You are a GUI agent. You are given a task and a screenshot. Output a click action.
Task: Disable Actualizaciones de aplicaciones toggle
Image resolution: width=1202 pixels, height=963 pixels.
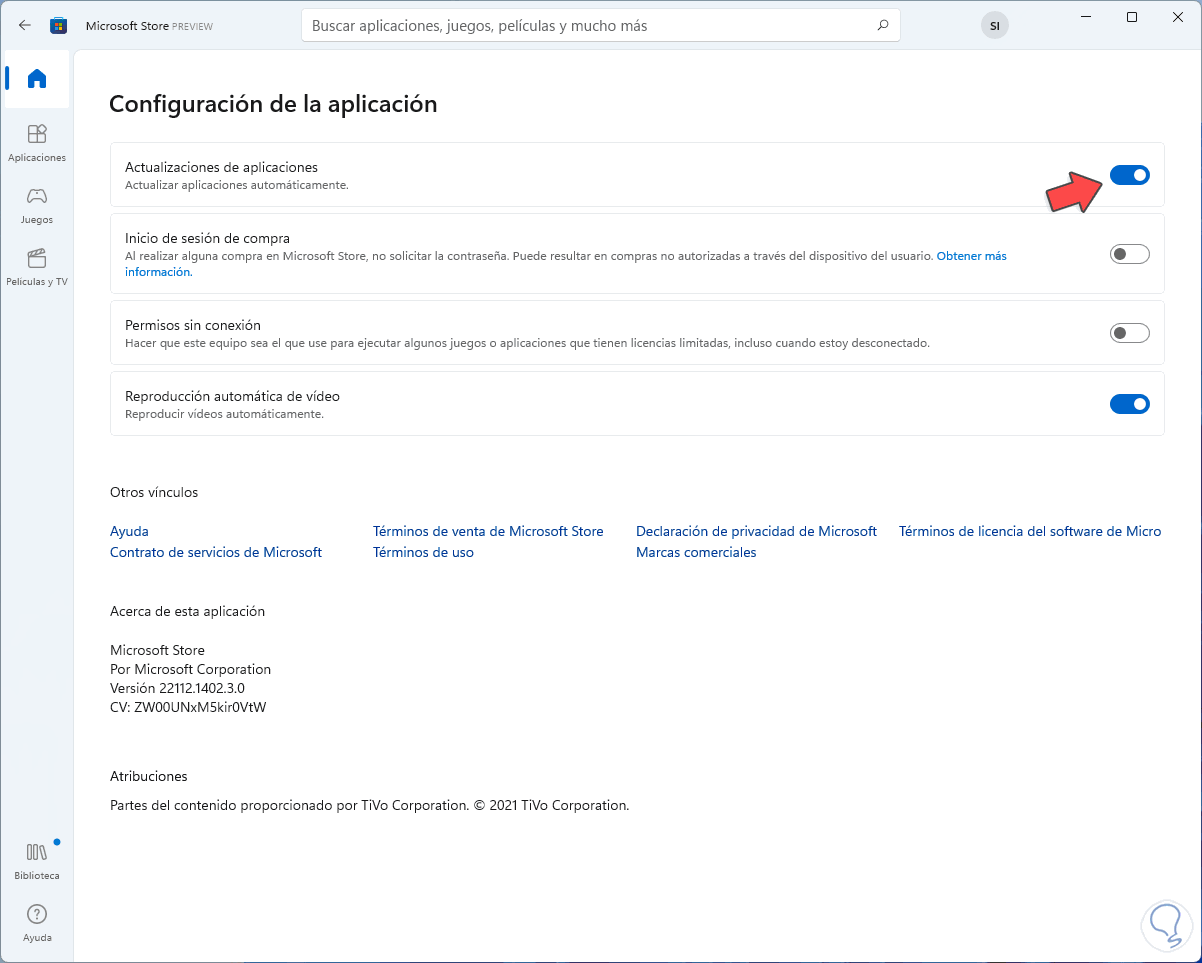(1129, 175)
